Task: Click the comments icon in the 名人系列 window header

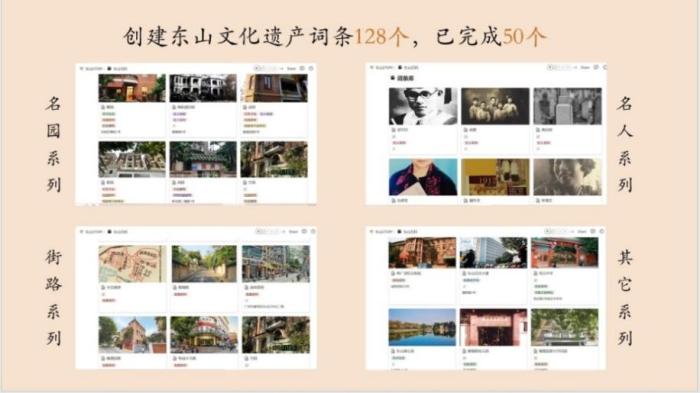Action: [596, 67]
